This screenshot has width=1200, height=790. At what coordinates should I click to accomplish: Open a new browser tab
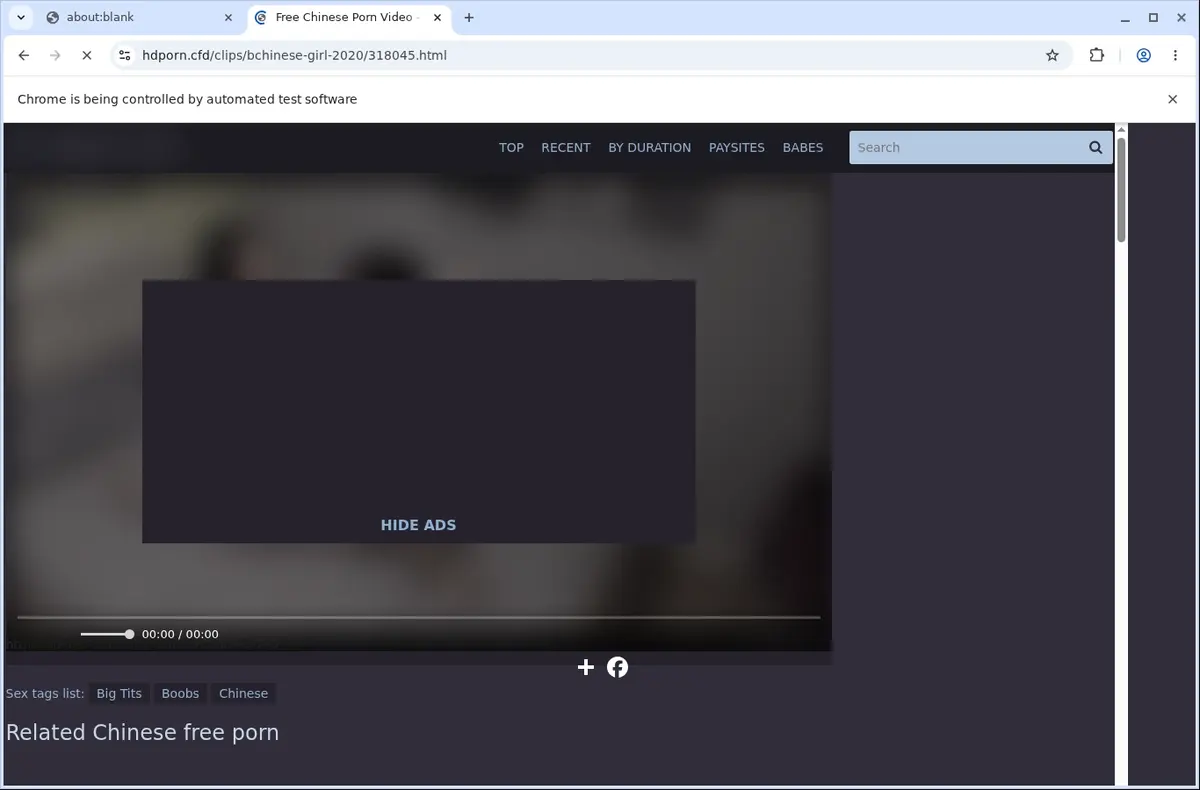pyautogui.click(x=469, y=17)
